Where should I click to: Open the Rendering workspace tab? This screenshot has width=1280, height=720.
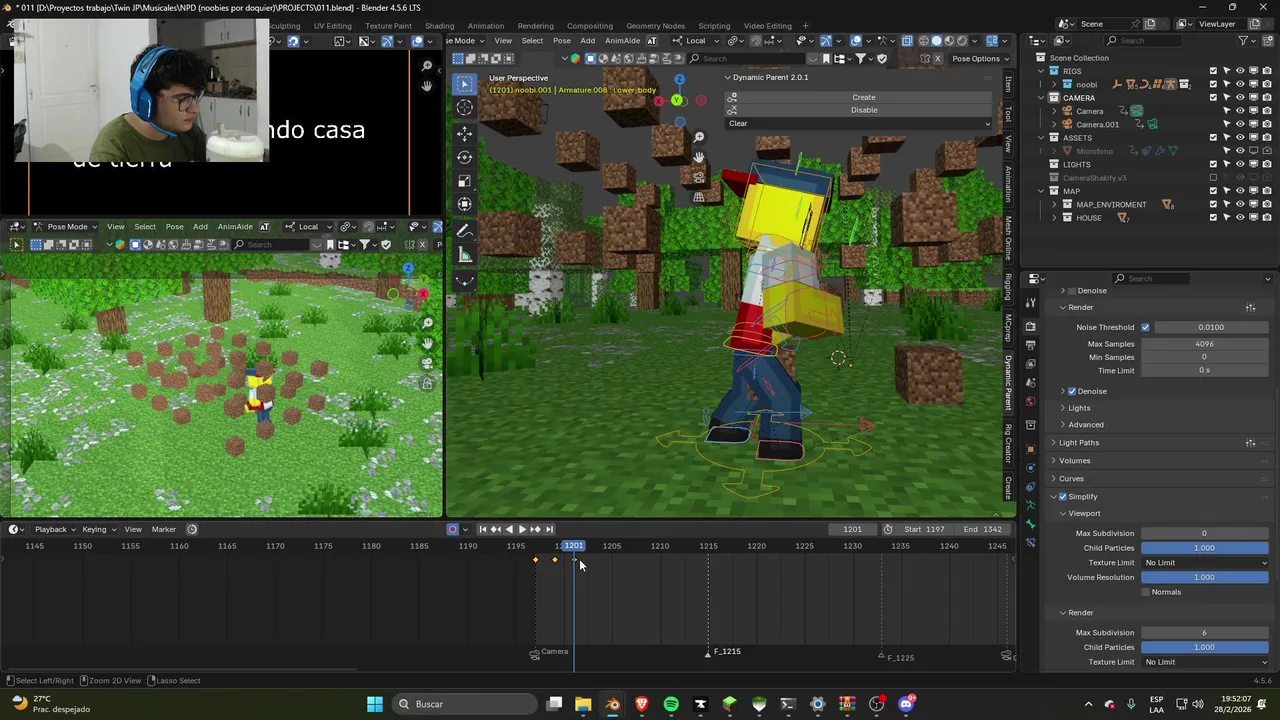pos(535,26)
